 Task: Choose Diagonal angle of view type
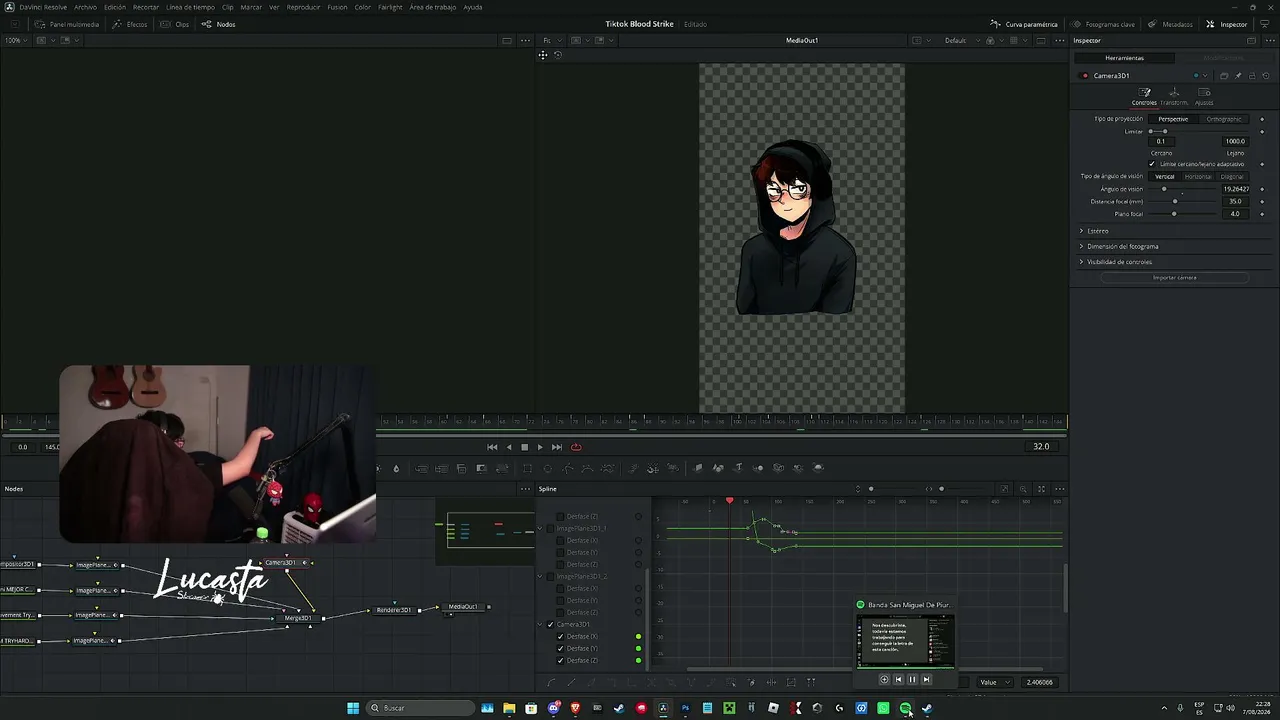1232,176
